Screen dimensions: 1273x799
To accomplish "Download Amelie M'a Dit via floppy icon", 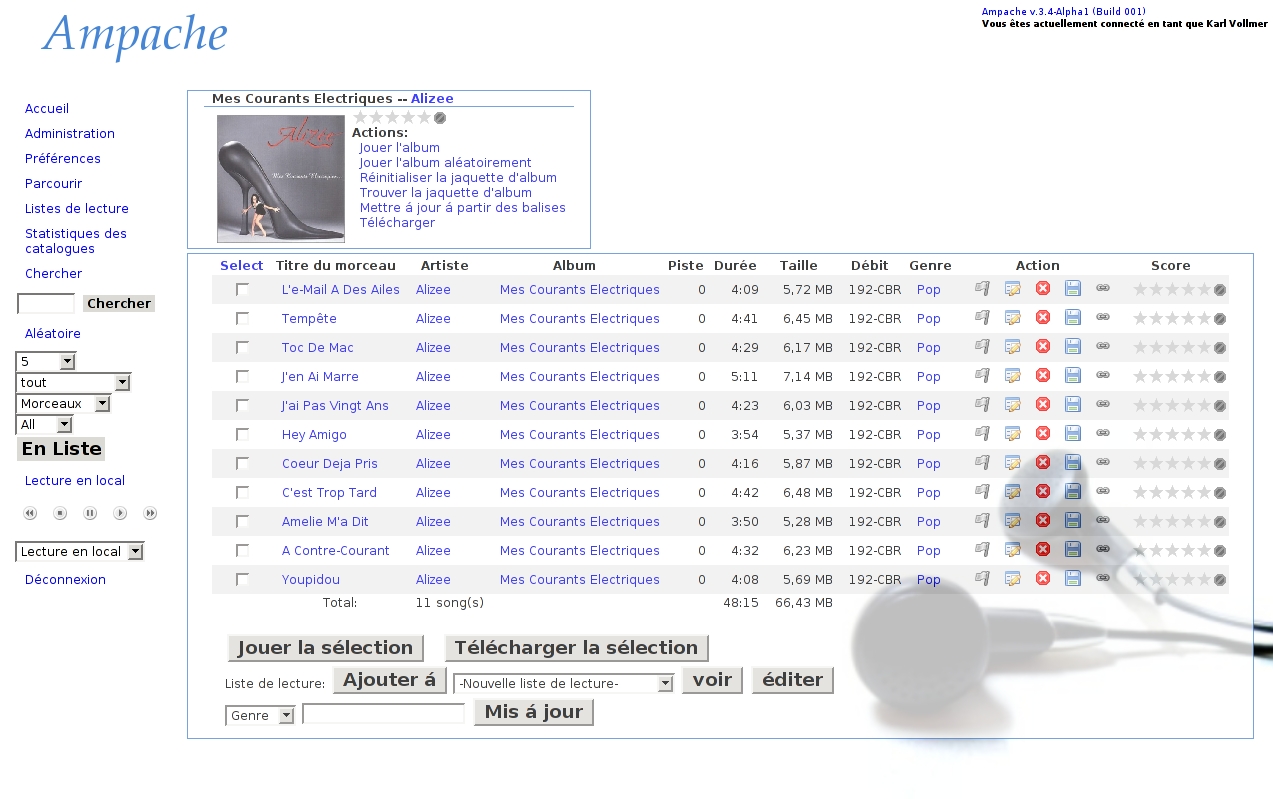I will click(x=1073, y=521).
